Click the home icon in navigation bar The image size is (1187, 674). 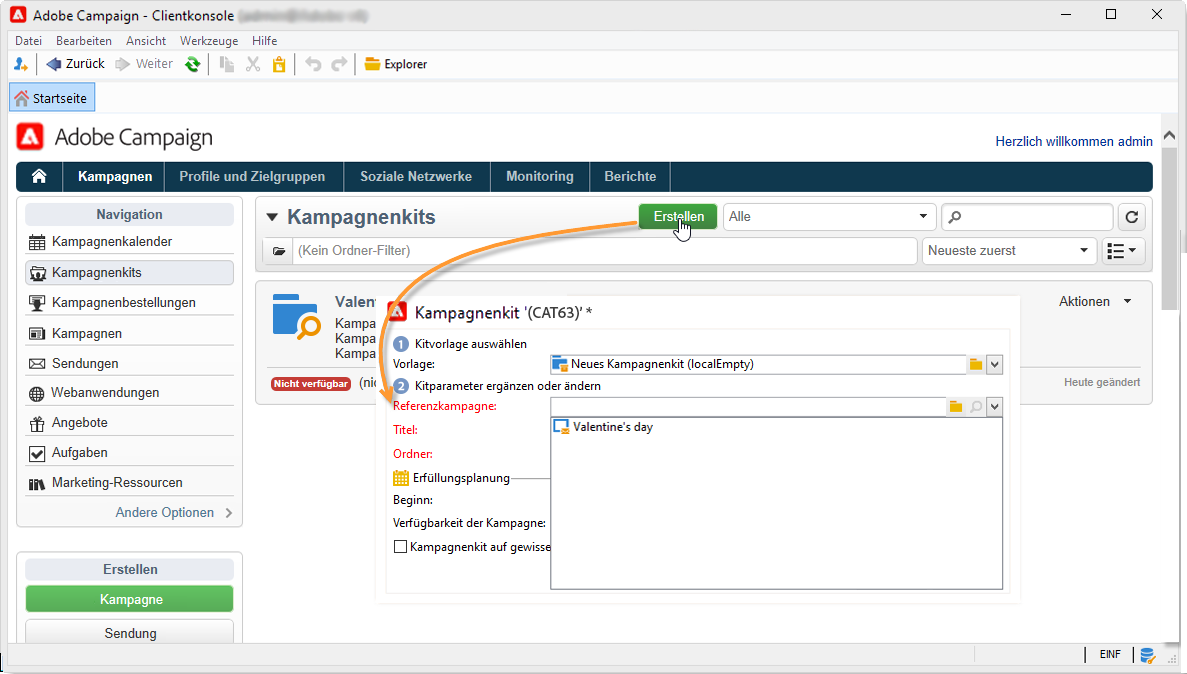pyautogui.click(x=39, y=176)
